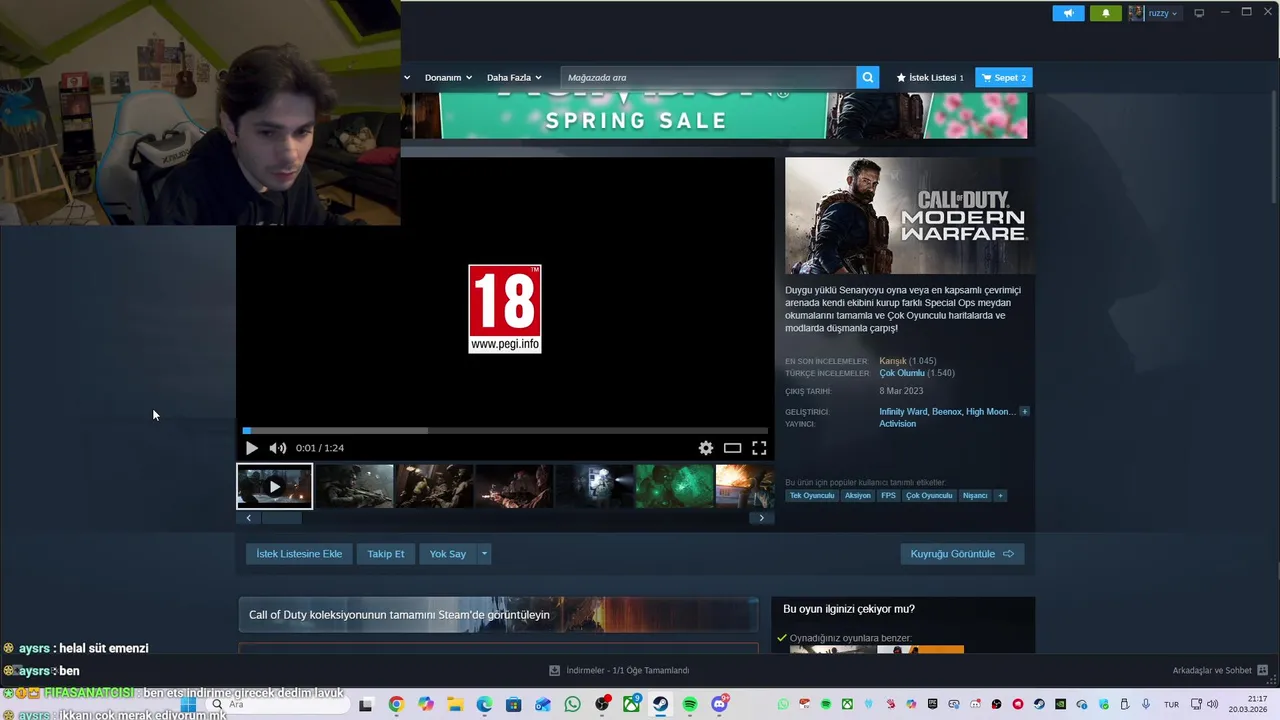The image size is (1280, 720).
Task: Click the blue megaphone announcements icon
Action: click(1068, 13)
